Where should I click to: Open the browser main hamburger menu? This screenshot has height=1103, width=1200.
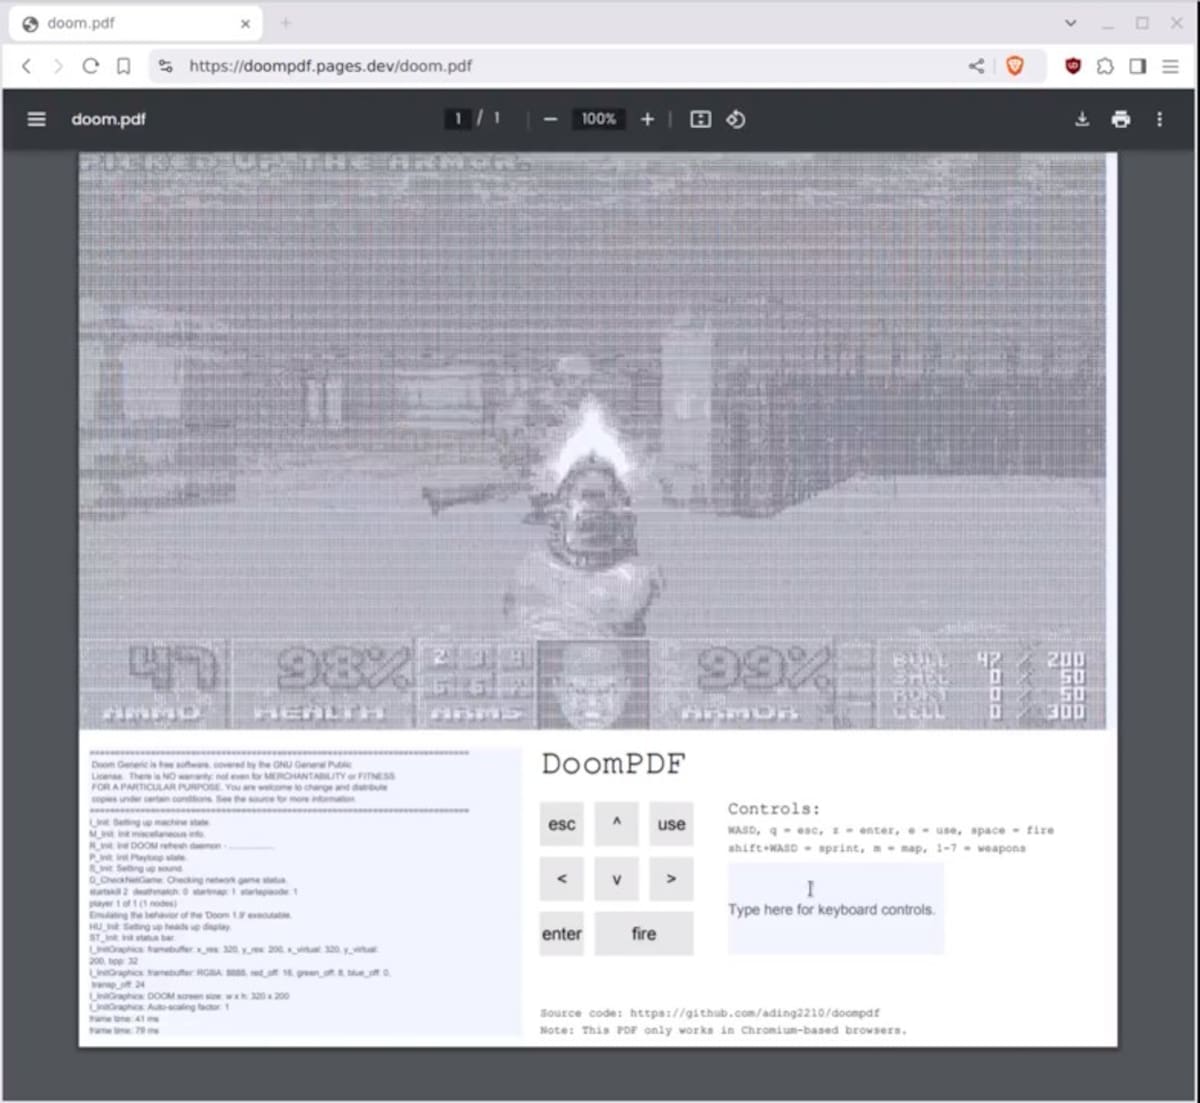click(1170, 66)
